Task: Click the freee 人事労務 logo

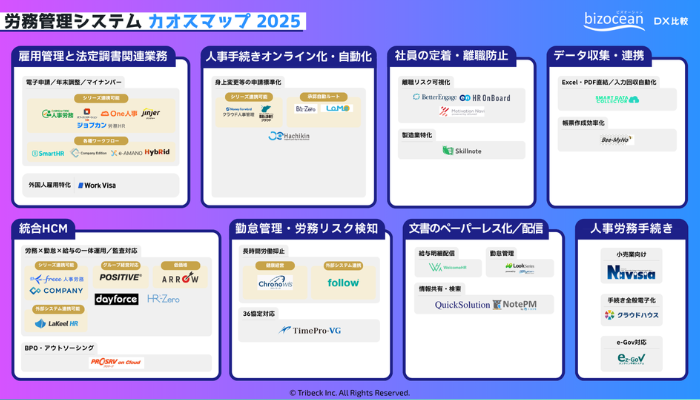Action: (x=57, y=279)
